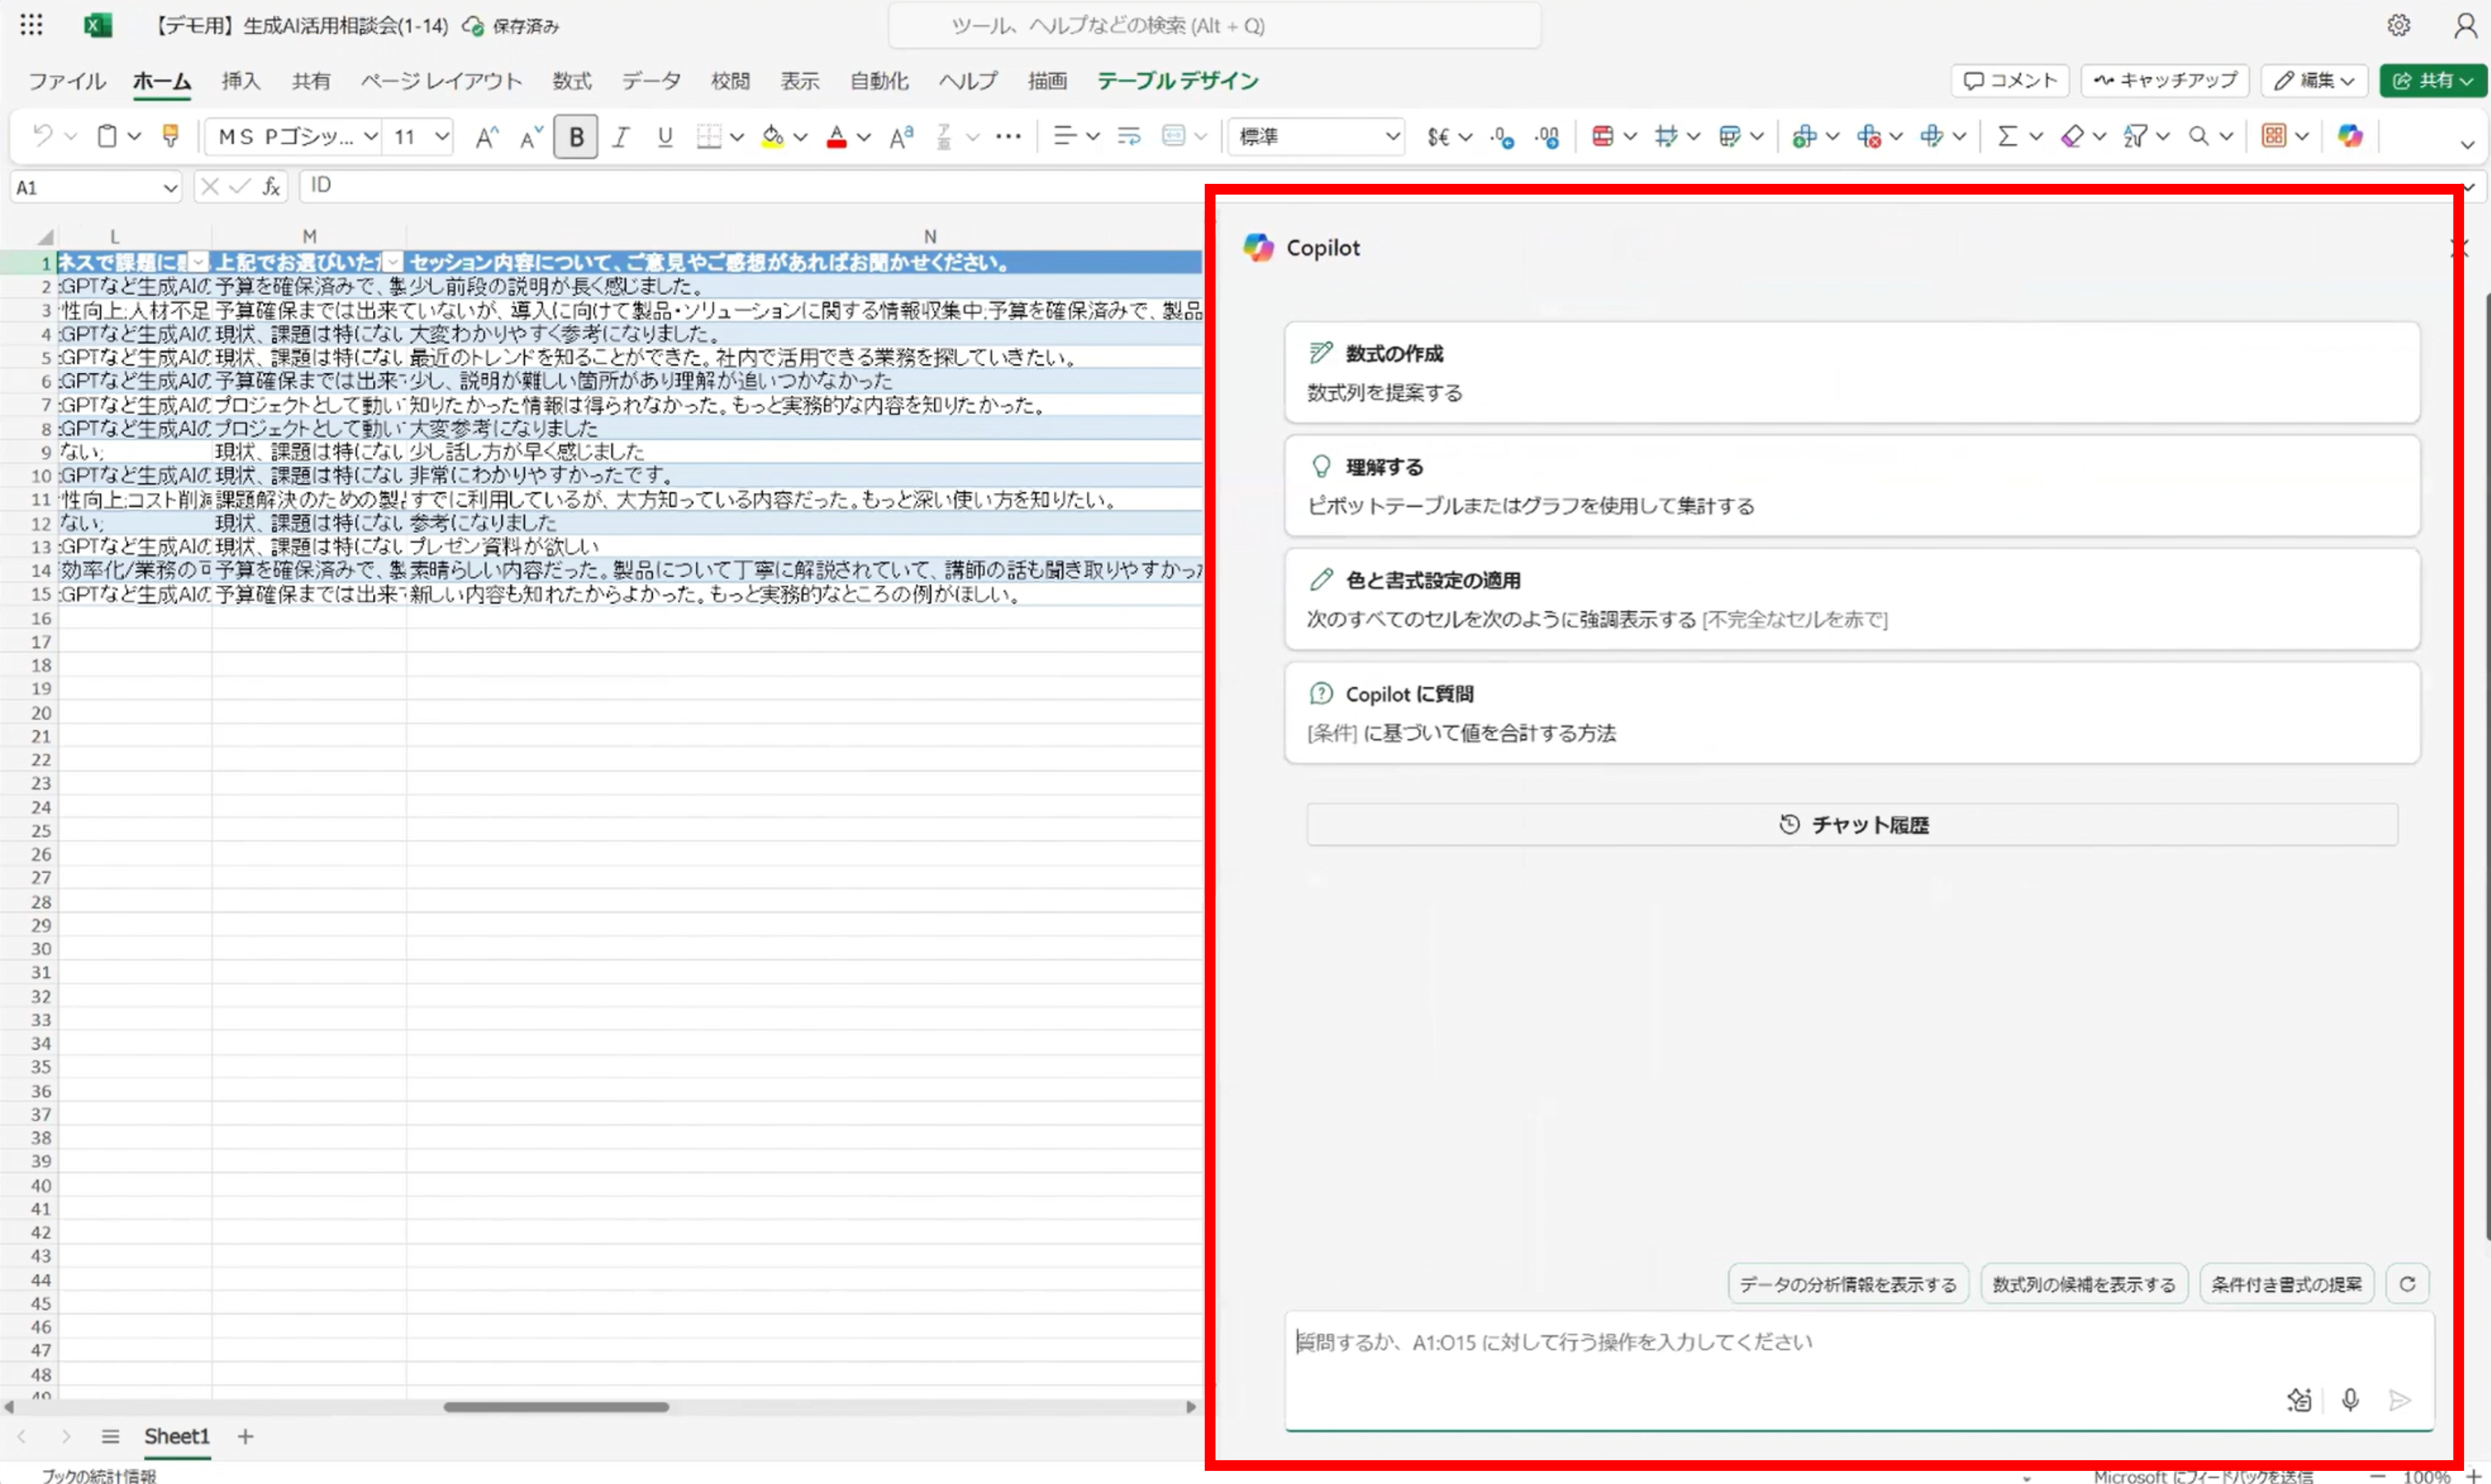The height and width of the screenshot is (1484, 2491).
Task: Open the Name Box A1 dropdown
Action: point(170,187)
